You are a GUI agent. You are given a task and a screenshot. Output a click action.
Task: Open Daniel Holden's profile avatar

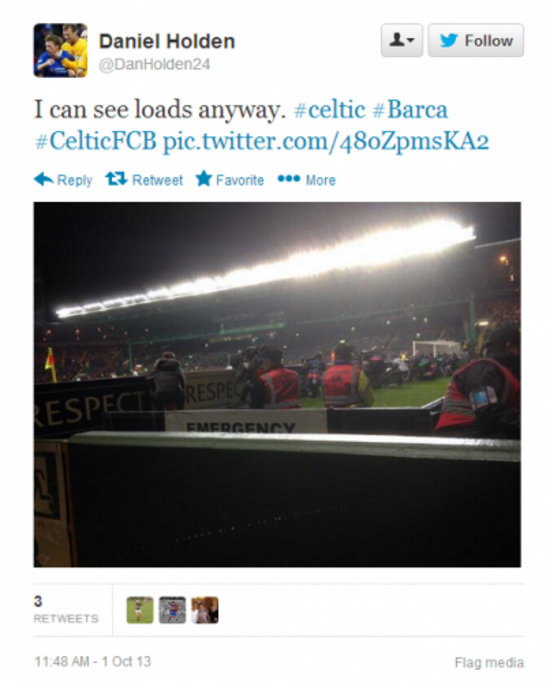(60, 50)
